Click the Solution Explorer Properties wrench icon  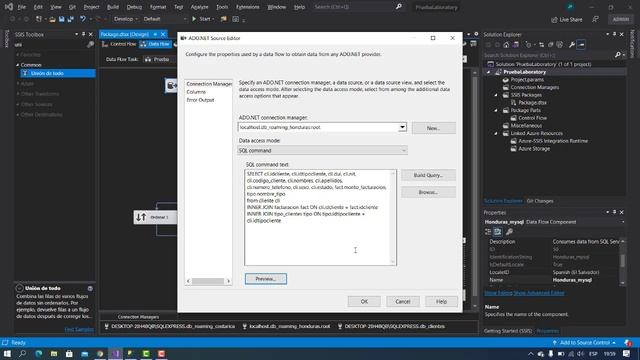tap(571, 45)
